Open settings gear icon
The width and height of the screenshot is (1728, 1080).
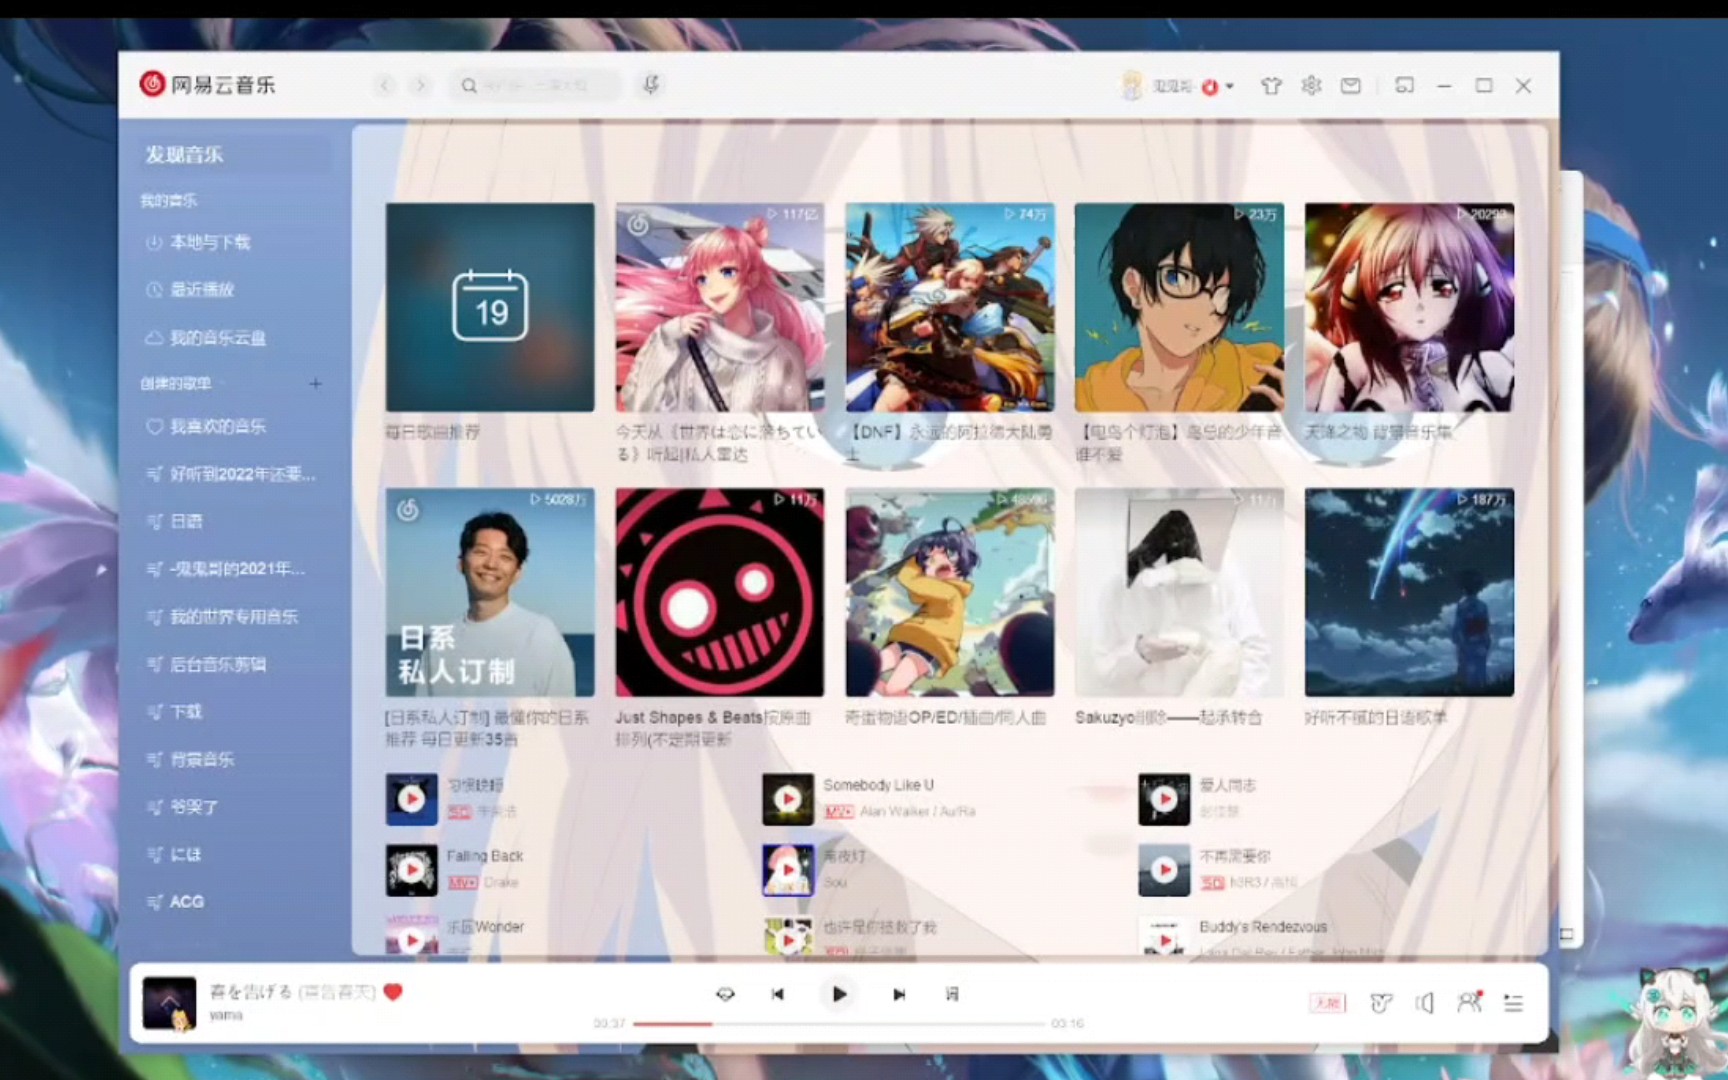(1311, 86)
